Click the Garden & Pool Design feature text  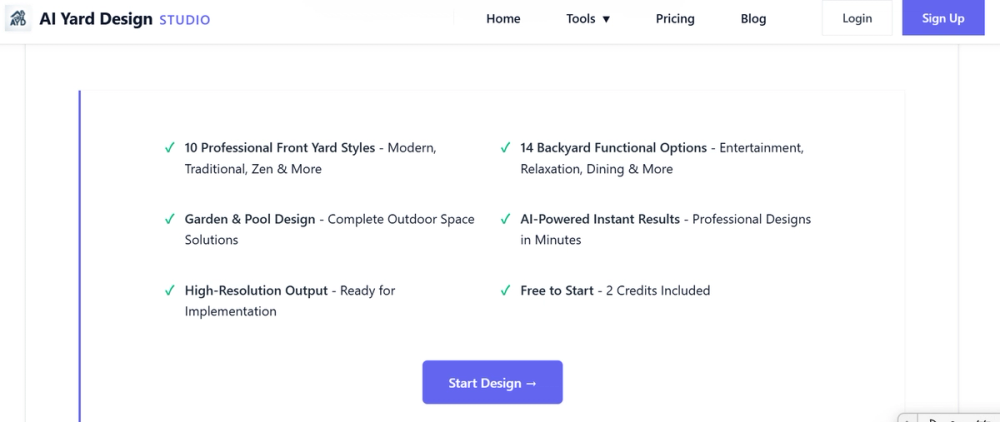tap(250, 219)
